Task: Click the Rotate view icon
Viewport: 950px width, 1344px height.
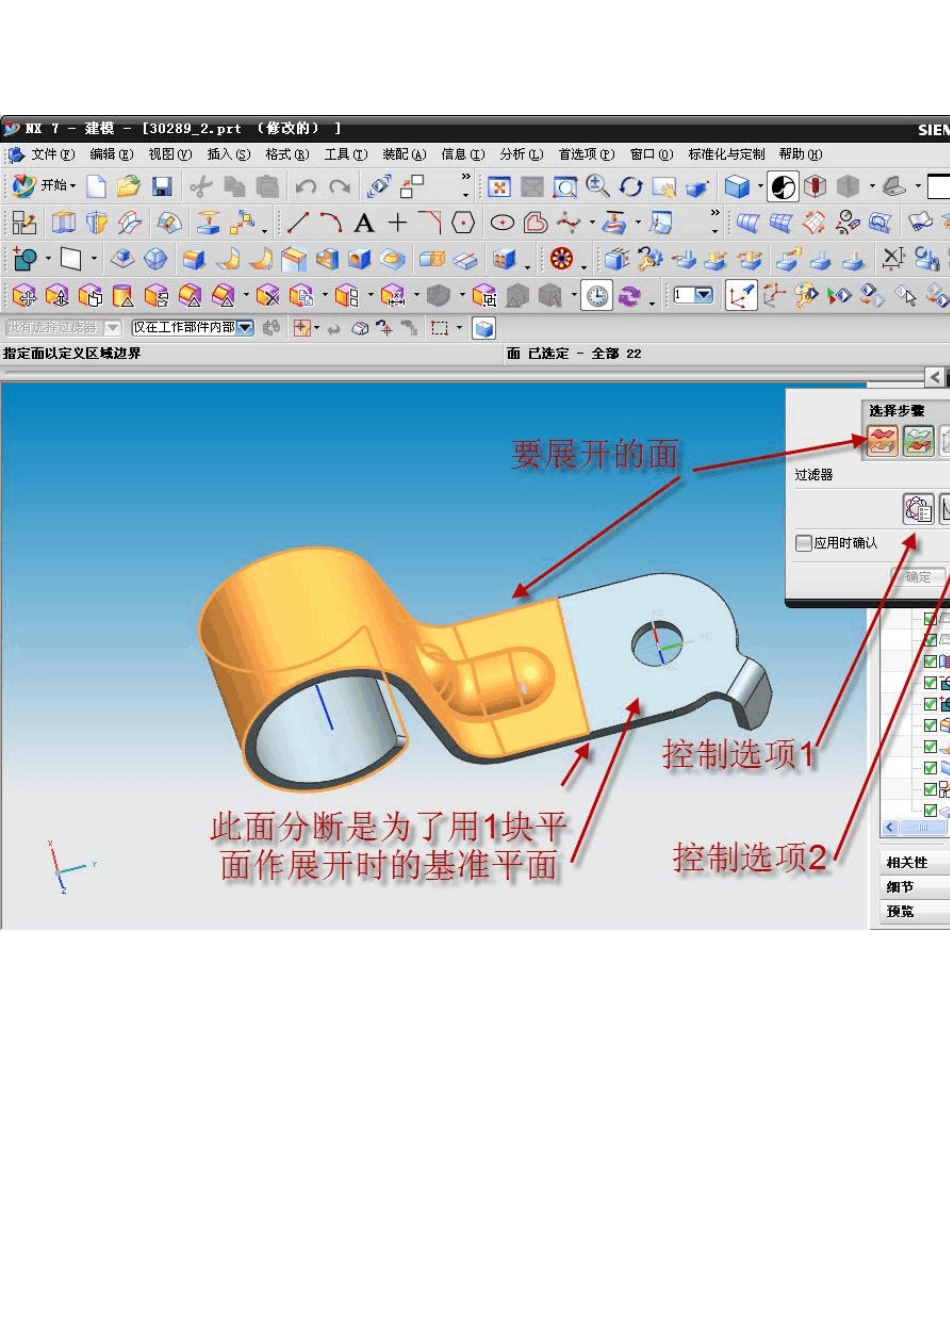Action: pyautogui.click(x=631, y=186)
